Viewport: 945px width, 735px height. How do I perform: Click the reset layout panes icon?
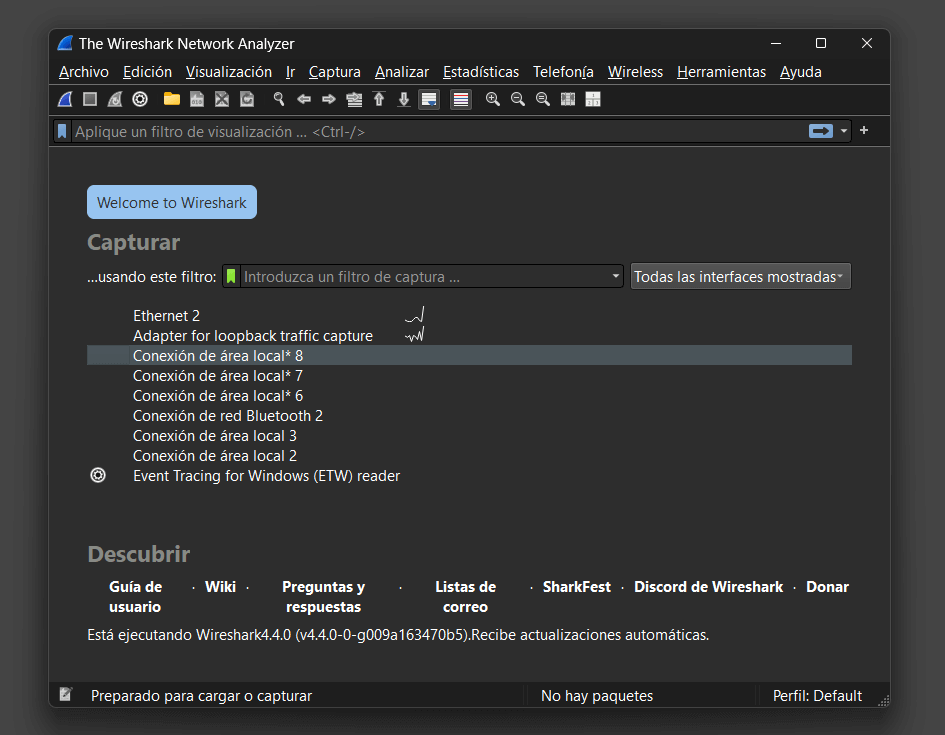pyautogui.click(x=593, y=99)
